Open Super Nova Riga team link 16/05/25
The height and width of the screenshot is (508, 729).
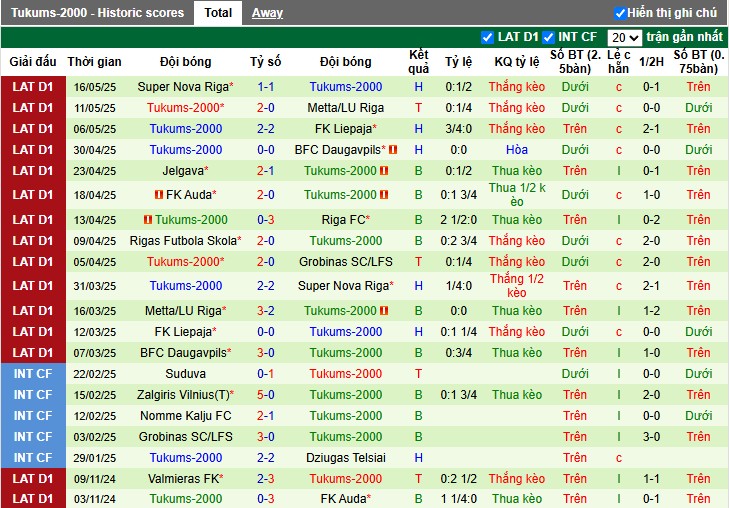click(x=183, y=87)
